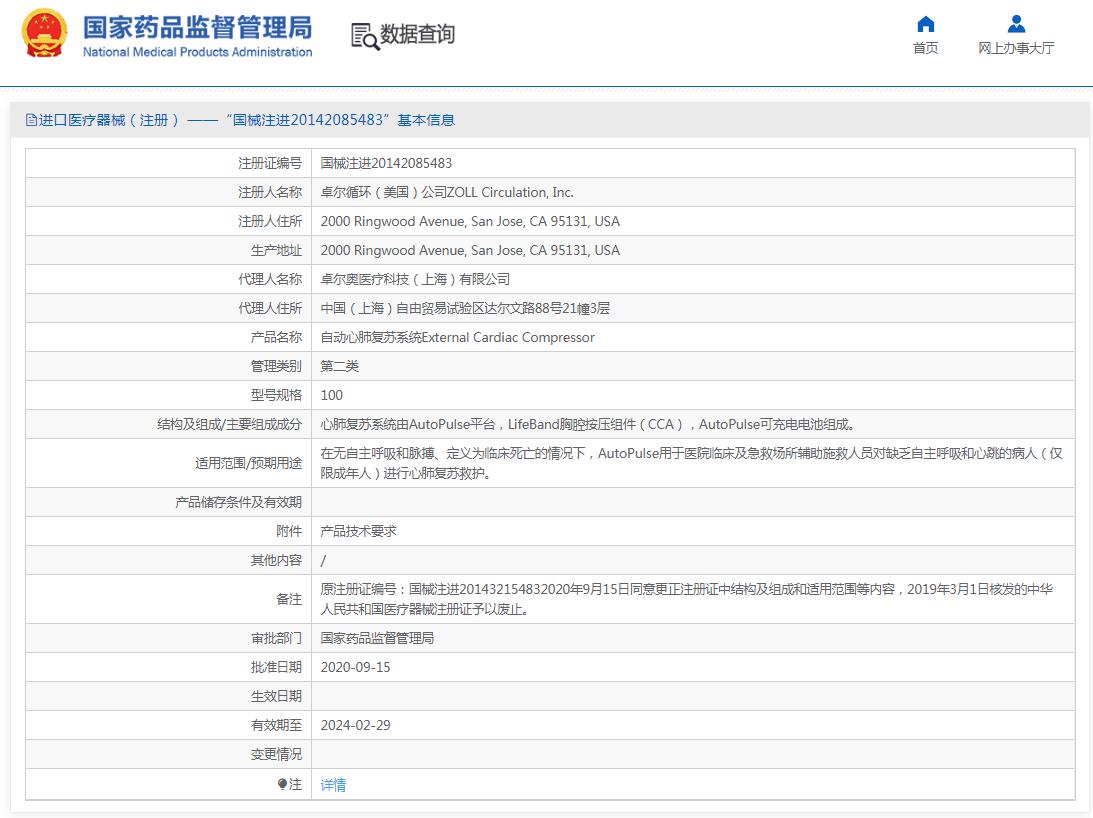Select the 产品技术要求 attachment text
Image resolution: width=1093 pixels, height=818 pixels.
coord(358,531)
